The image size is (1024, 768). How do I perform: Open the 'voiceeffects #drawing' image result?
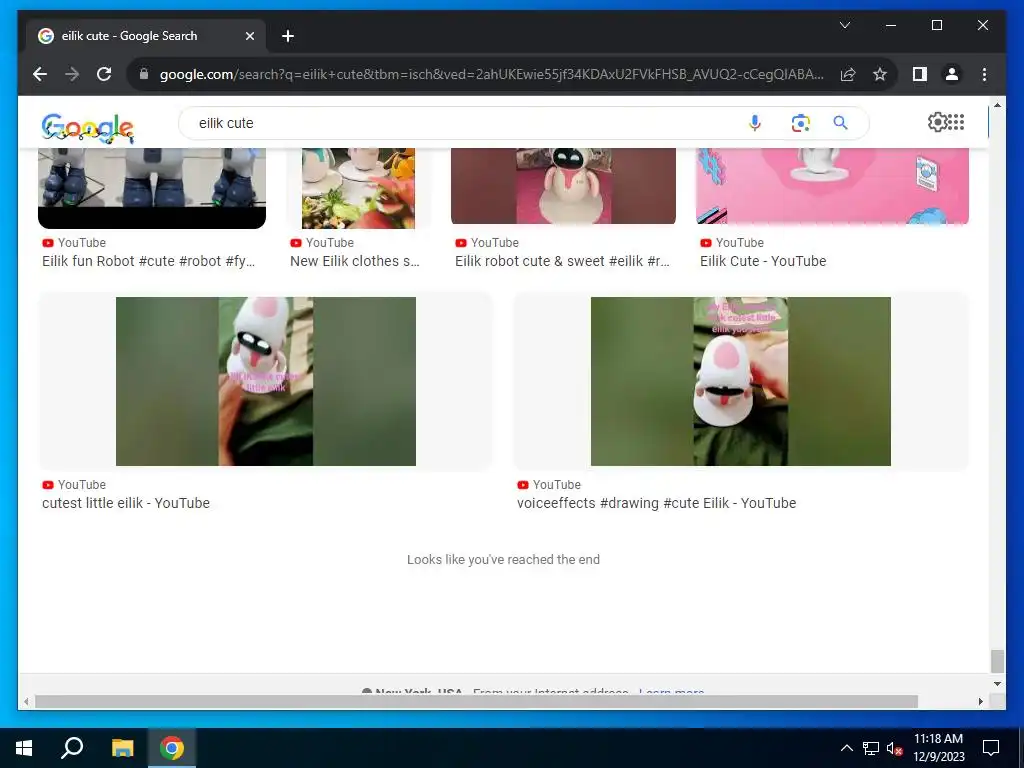point(741,381)
